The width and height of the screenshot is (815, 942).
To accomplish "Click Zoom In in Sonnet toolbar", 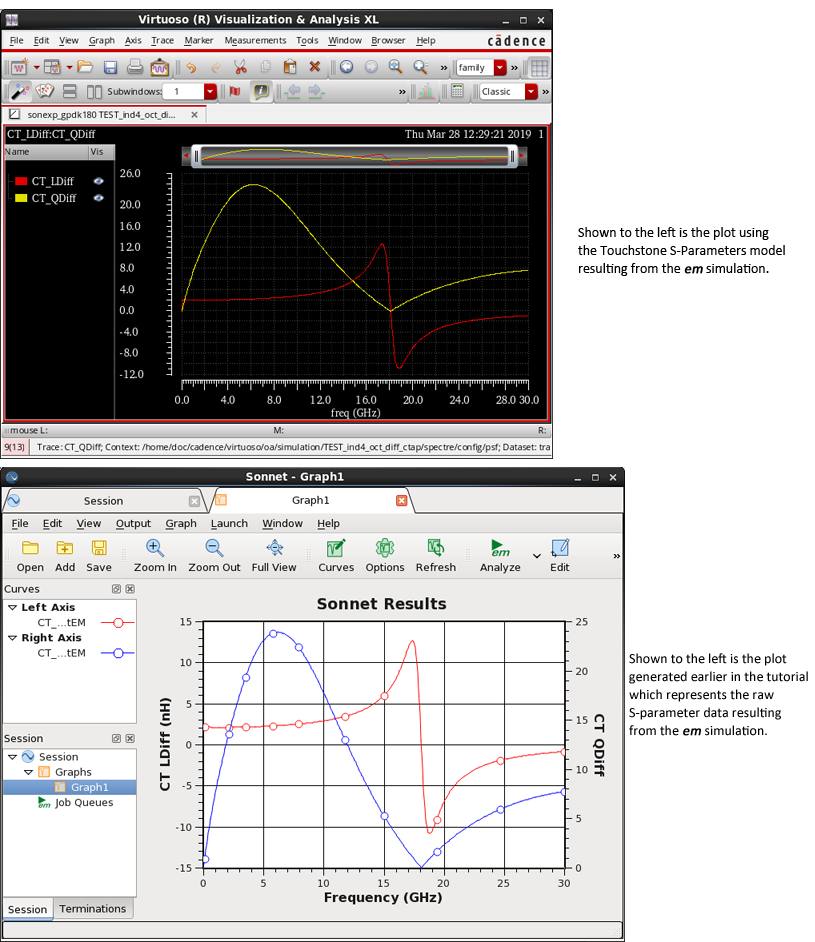I will [155, 556].
